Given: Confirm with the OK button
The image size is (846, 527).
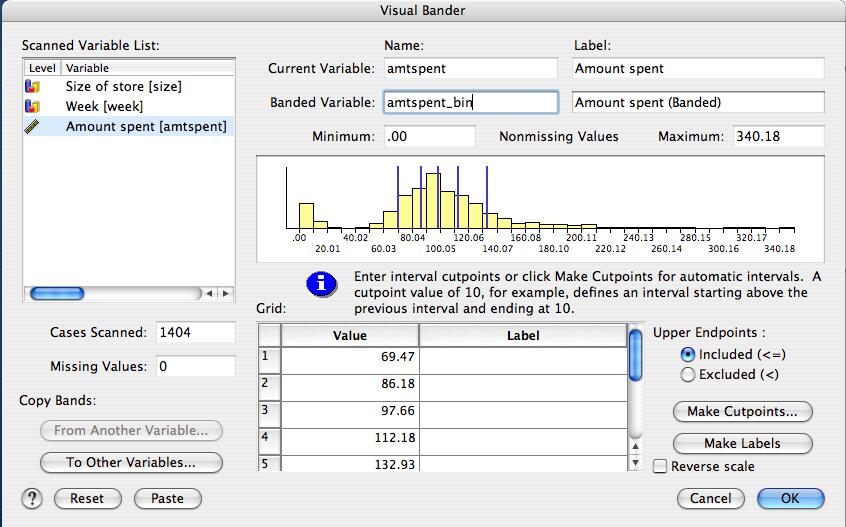Looking at the screenshot, I should (x=790, y=498).
